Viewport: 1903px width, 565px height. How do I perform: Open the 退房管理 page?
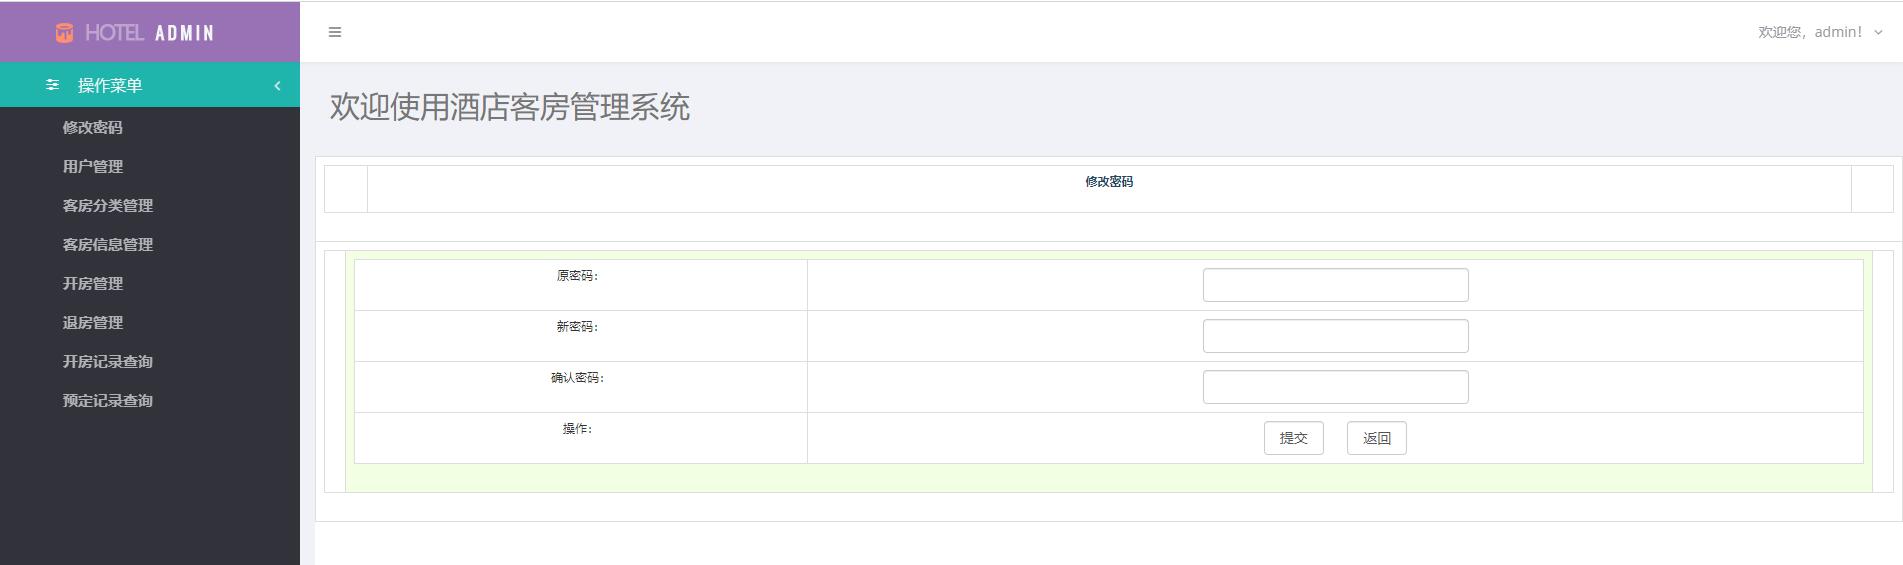point(92,322)
